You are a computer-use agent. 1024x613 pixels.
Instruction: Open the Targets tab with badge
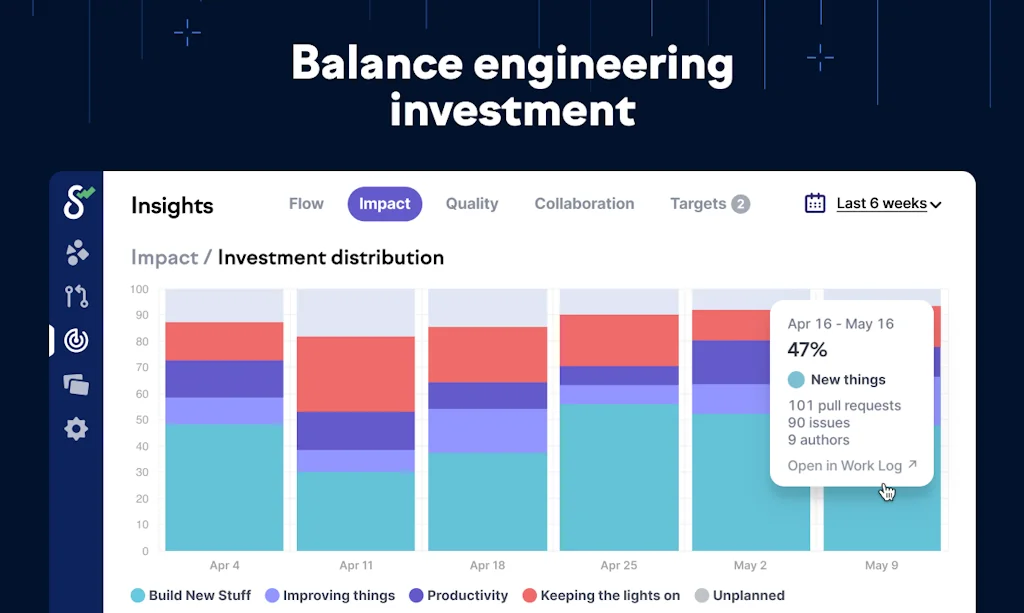[x=709, y=203]
